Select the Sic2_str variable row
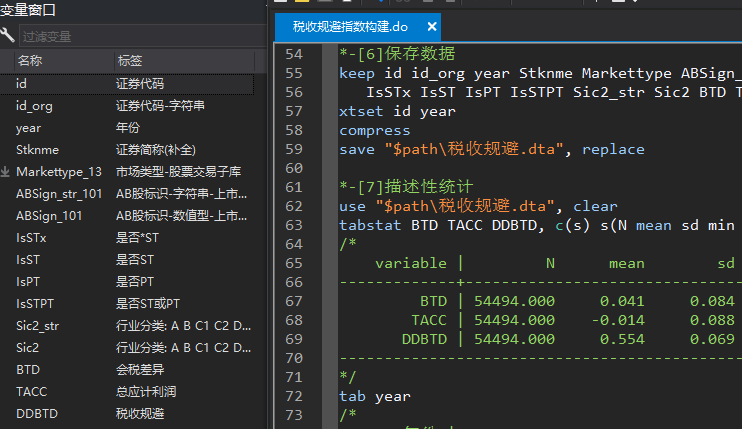This screenshot has width=742, height=429. point(37,326)
